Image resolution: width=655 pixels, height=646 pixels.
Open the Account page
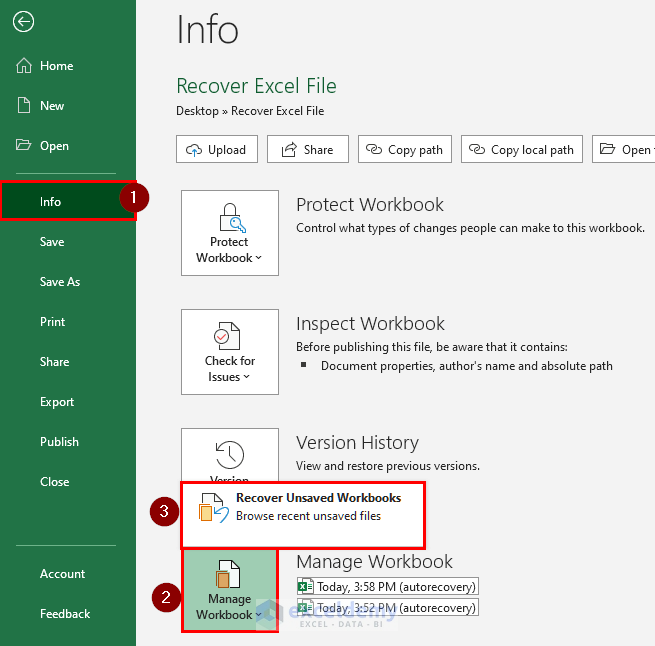pos(62,574)
